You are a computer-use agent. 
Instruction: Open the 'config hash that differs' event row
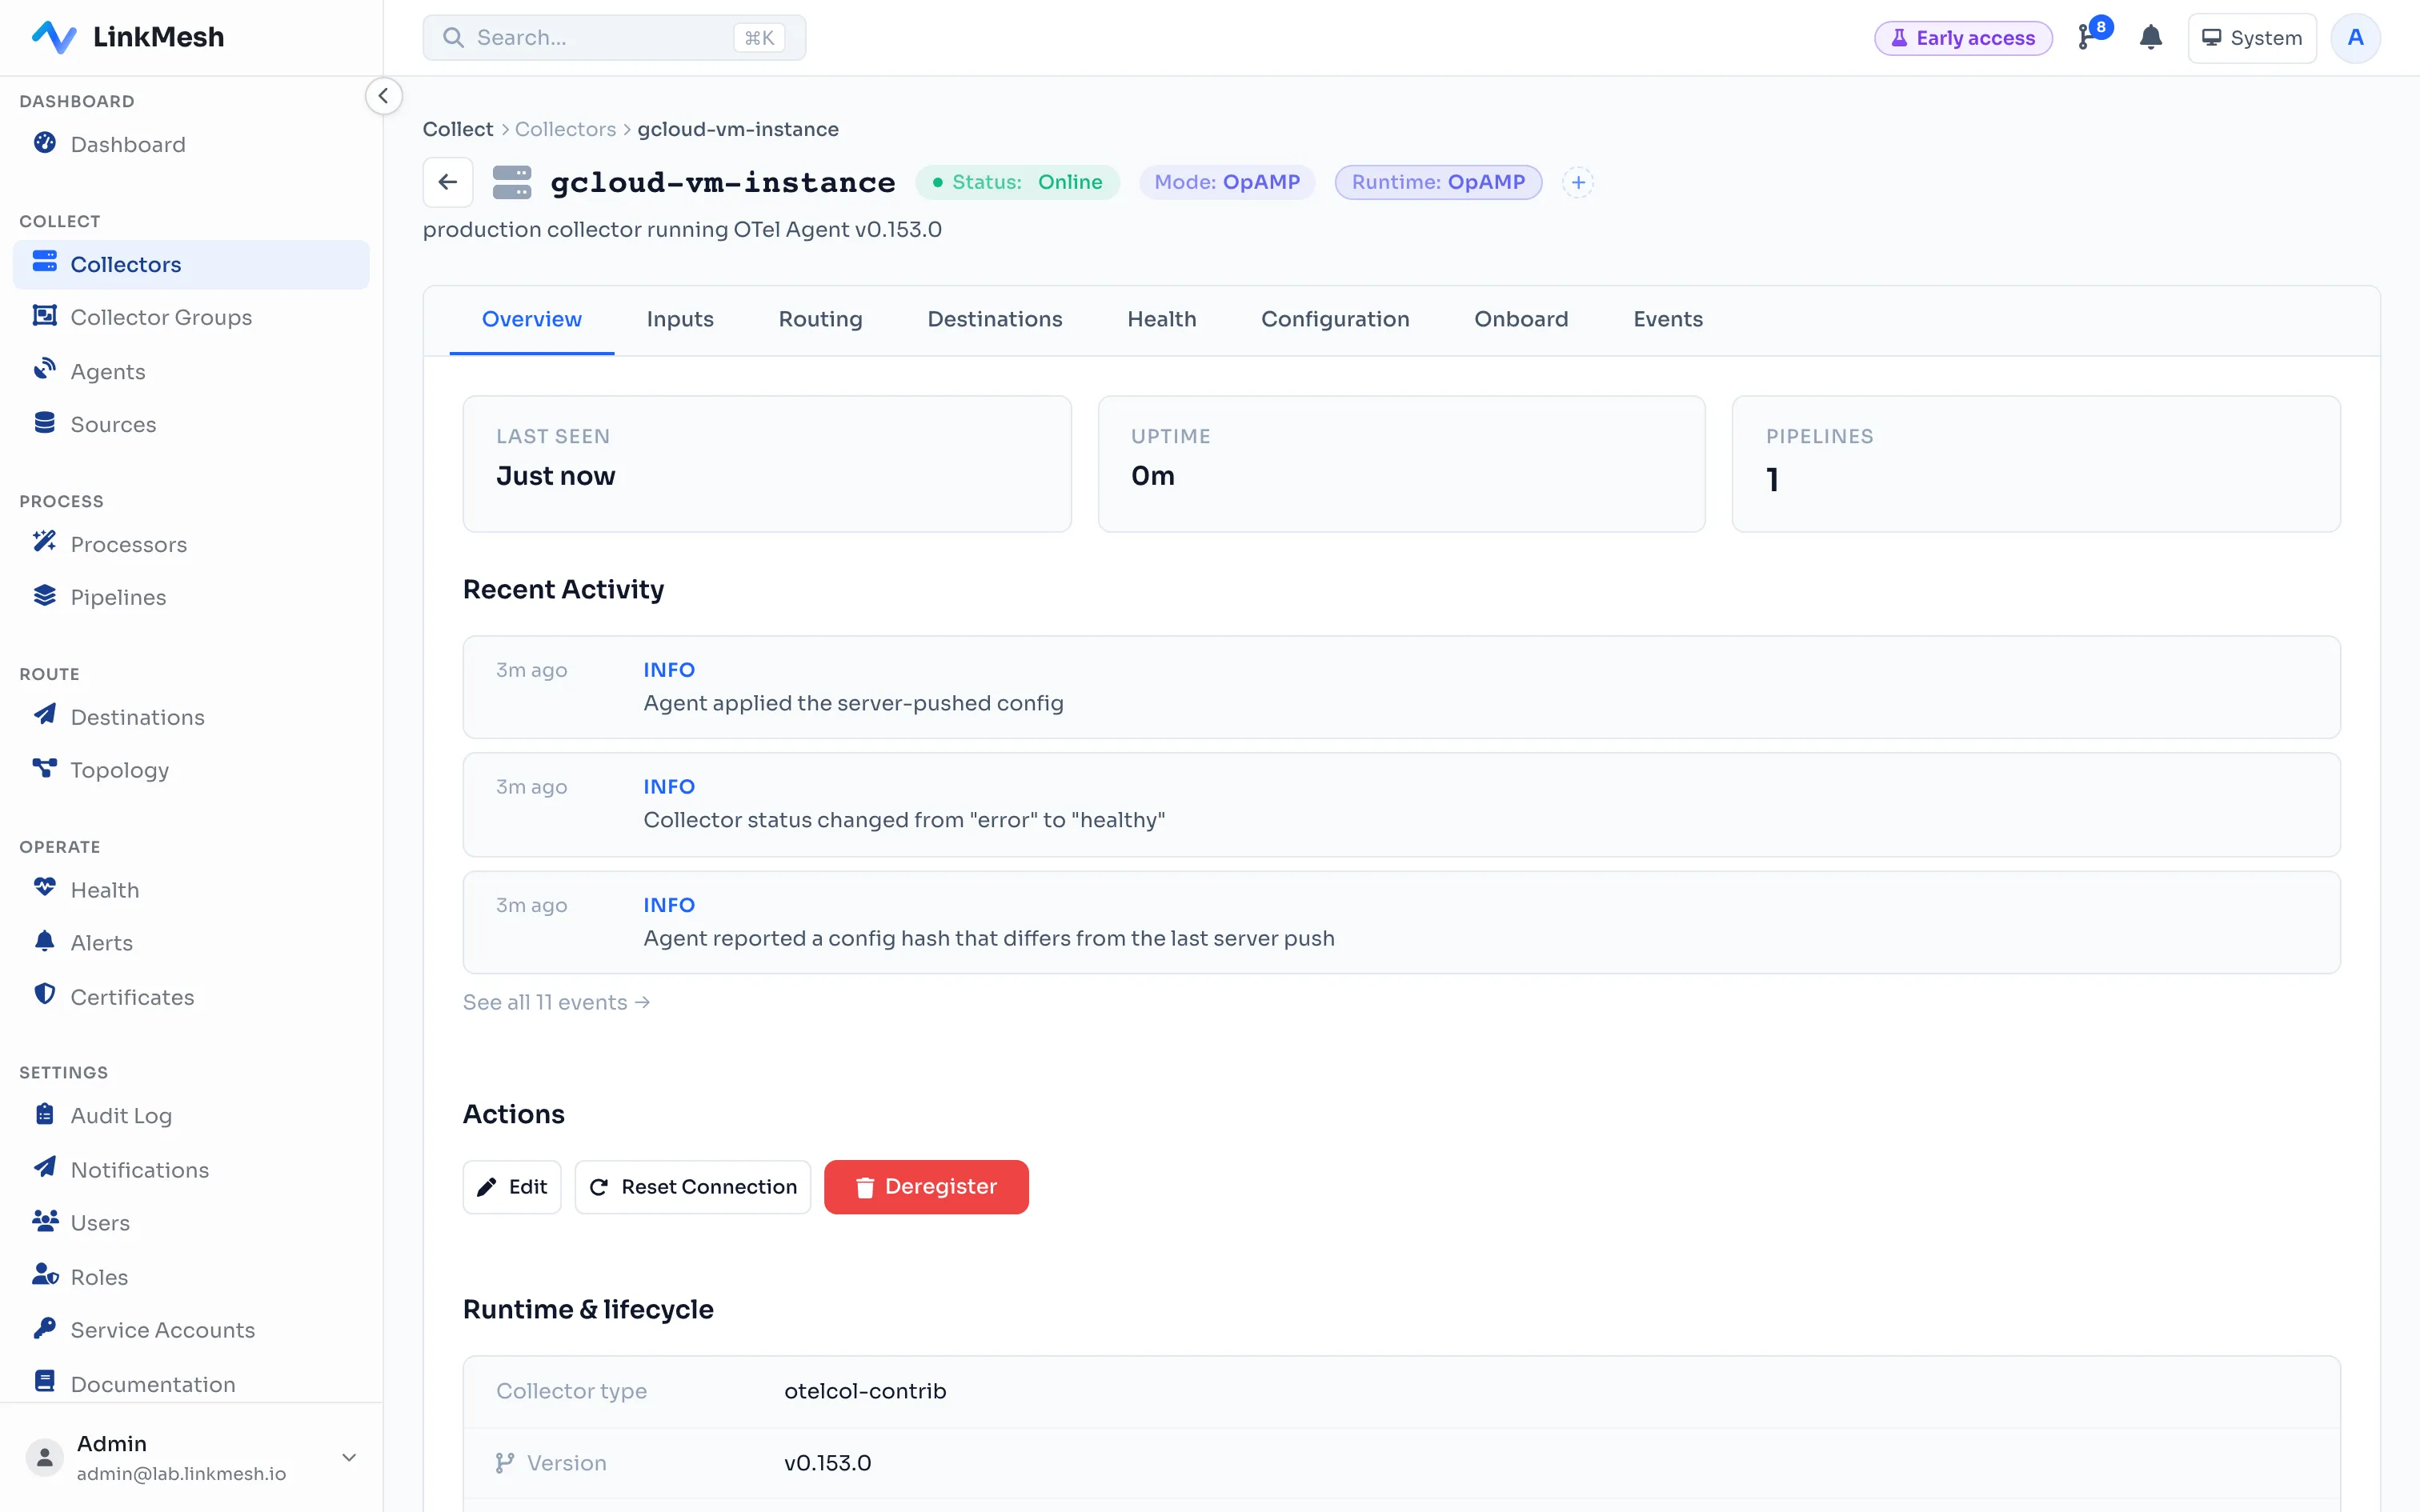pos(1401,922)
